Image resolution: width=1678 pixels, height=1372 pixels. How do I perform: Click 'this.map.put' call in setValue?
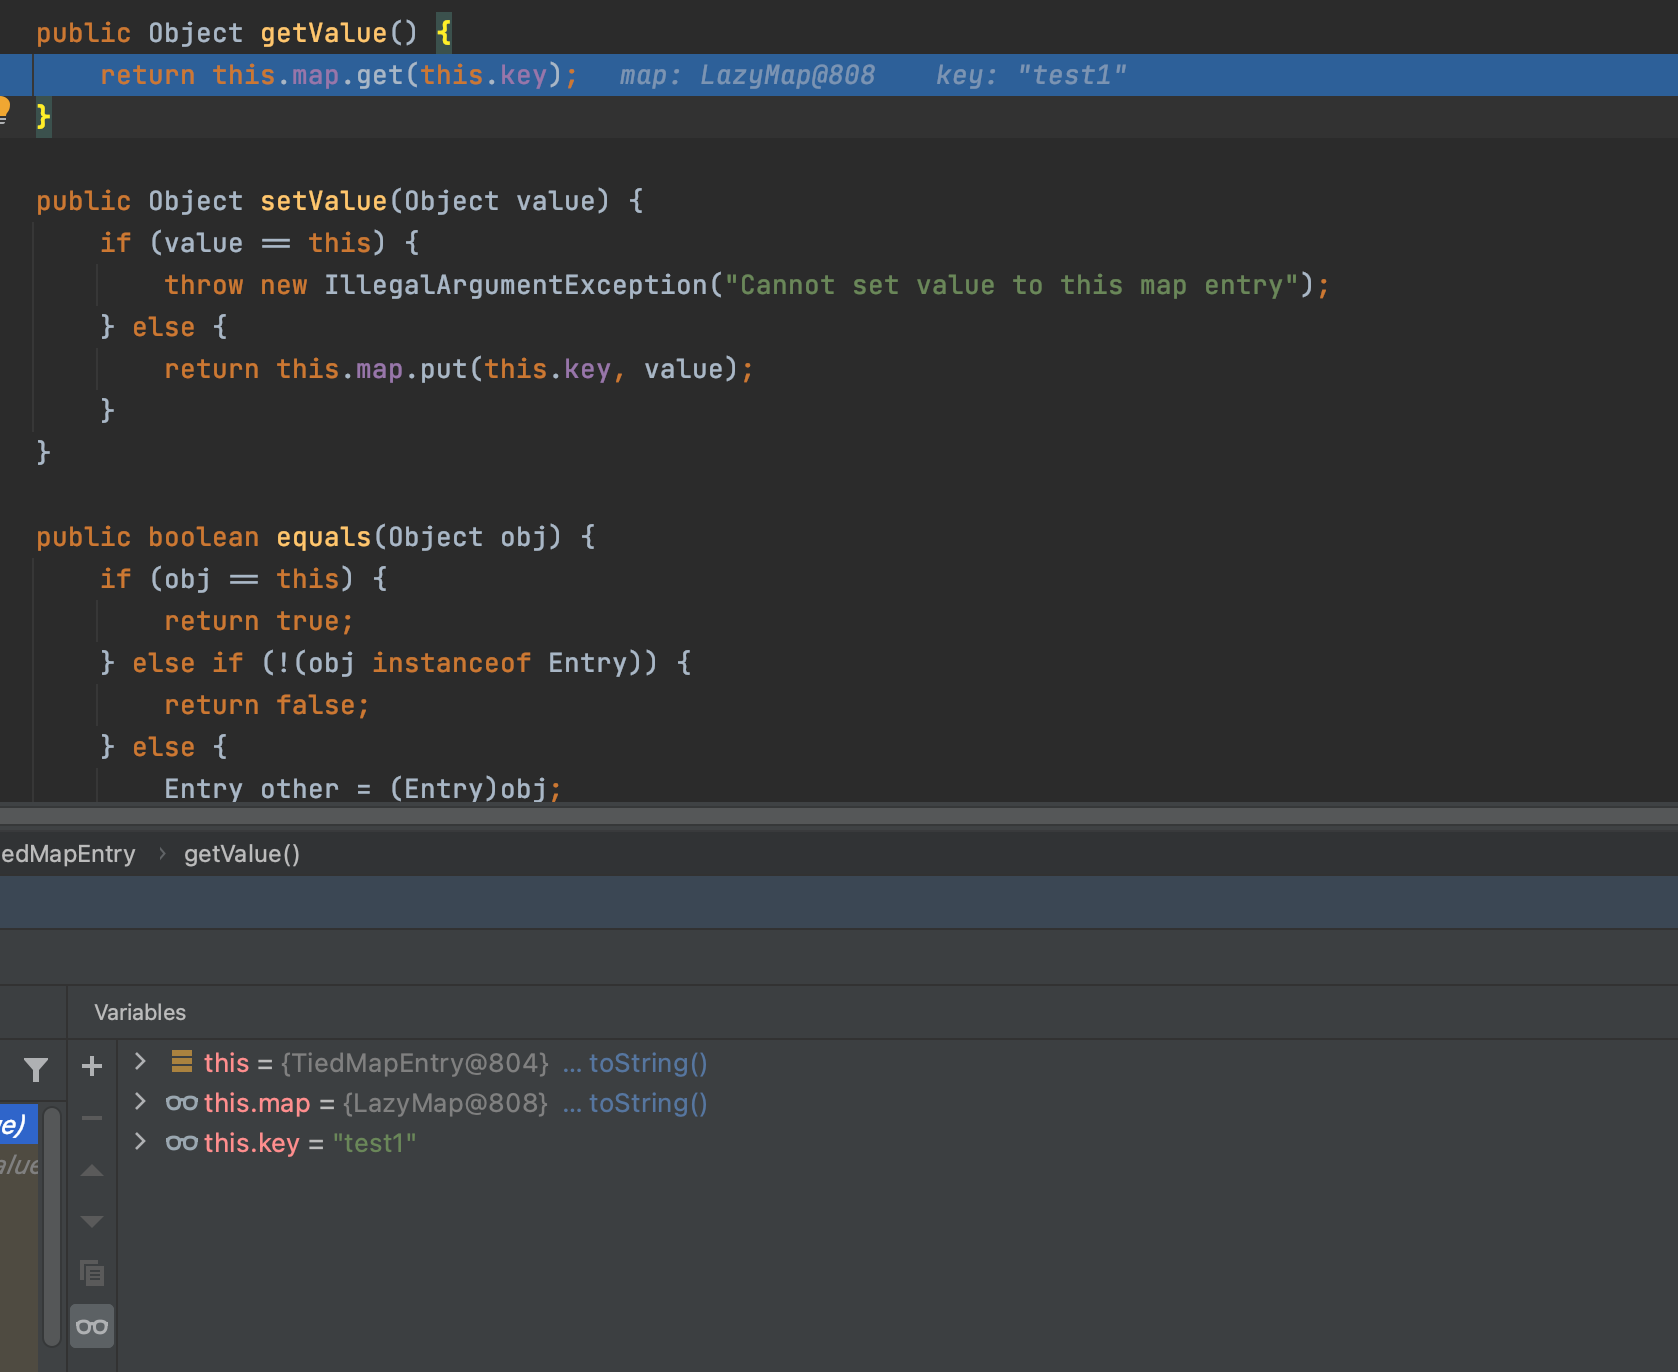(371, 369)
